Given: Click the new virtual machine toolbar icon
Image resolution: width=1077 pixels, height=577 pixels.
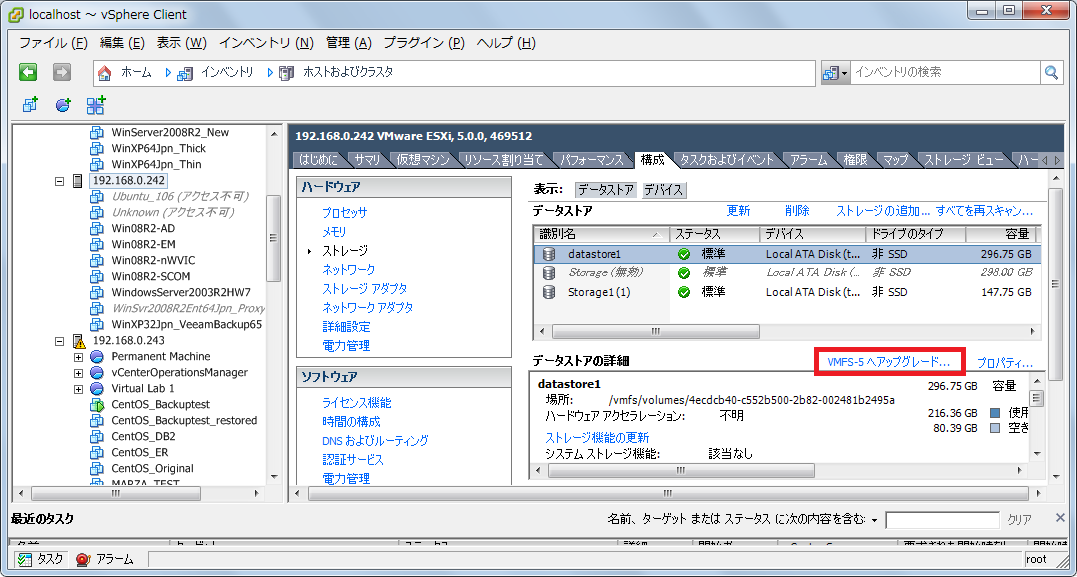Looking at the screenshot, I should tap(31, 105).
